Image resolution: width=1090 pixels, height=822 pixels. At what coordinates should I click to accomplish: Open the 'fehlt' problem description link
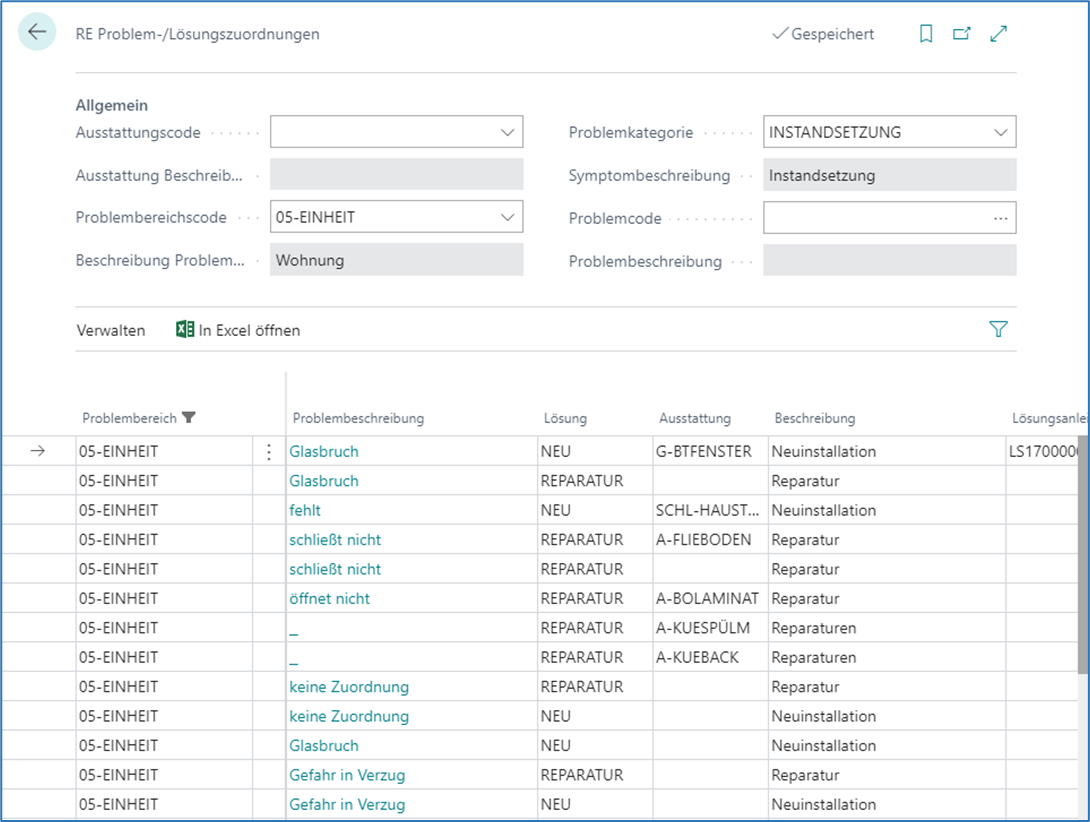(305, 510)
